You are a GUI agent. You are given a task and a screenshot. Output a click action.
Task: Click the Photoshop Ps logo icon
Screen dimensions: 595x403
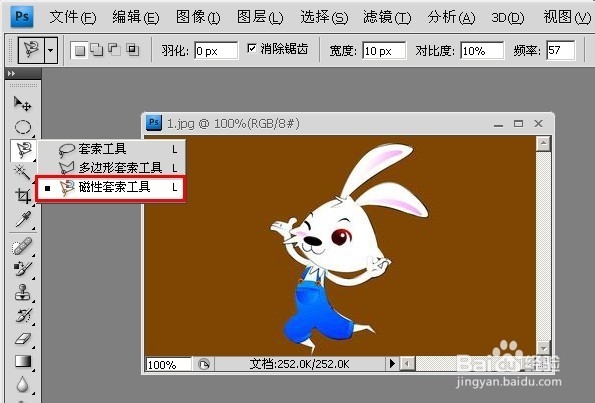pos(22,16)
